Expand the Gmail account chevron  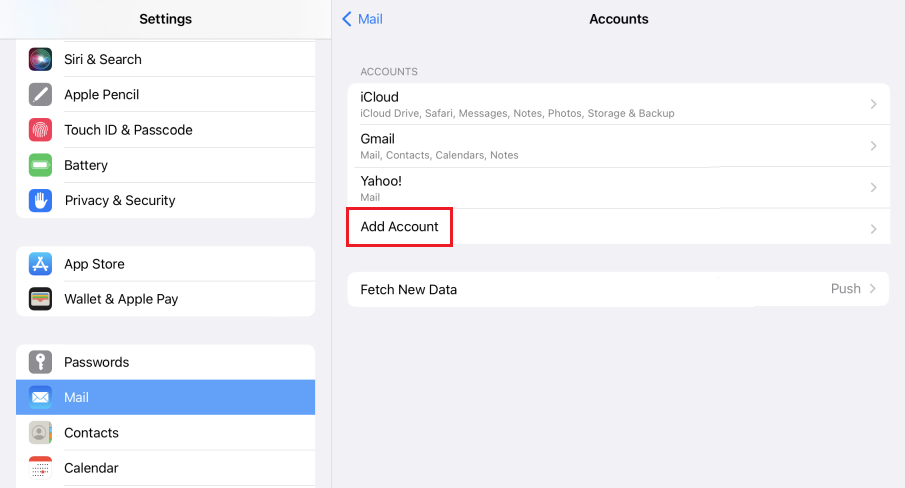point(873,146)
